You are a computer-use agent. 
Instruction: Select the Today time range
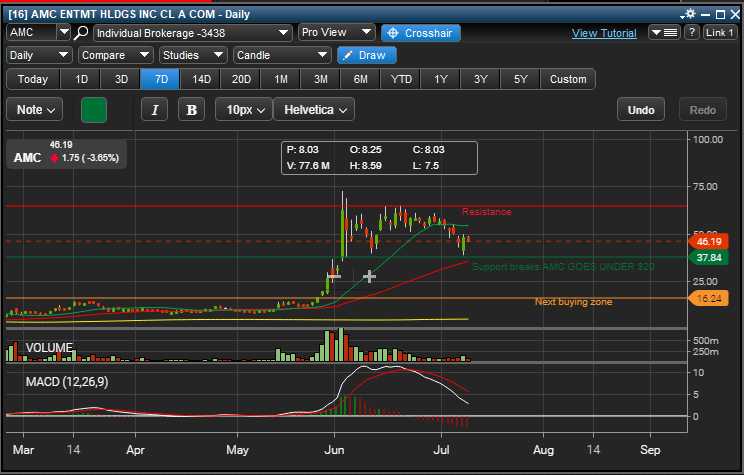[x=33, y=79]
